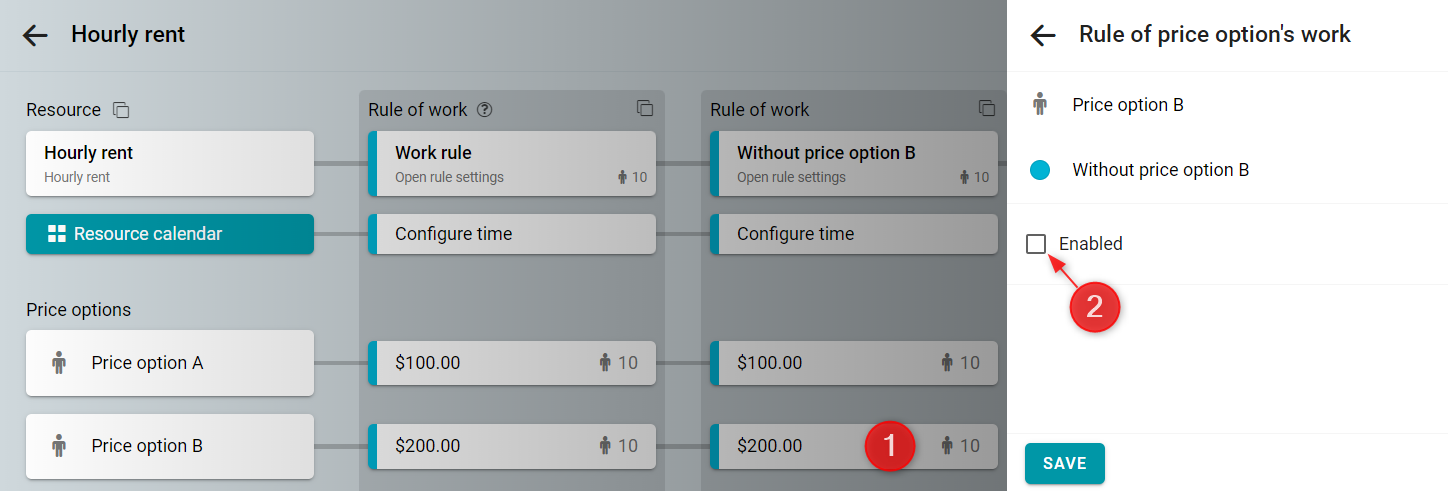Open $100.00 price cell under Work rule

[512, 363]
